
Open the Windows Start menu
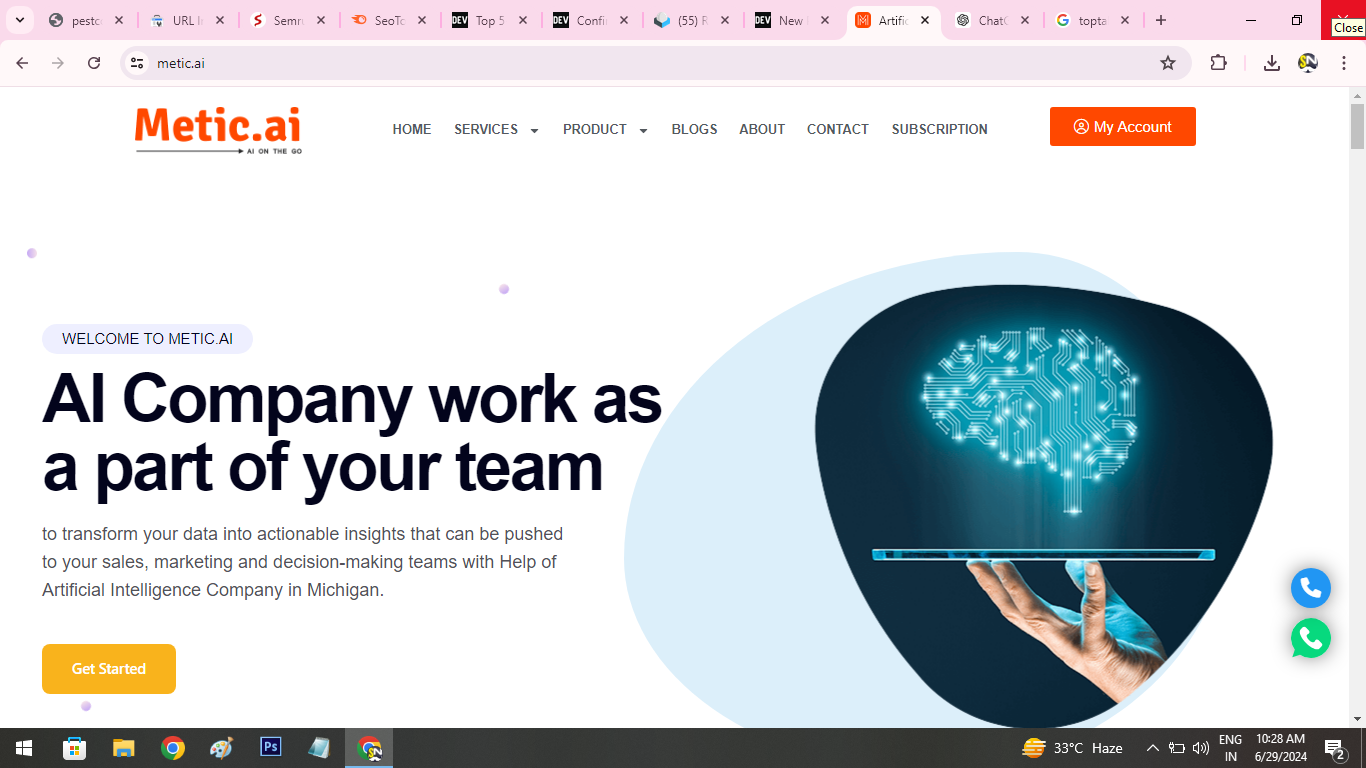coord(24,748)
